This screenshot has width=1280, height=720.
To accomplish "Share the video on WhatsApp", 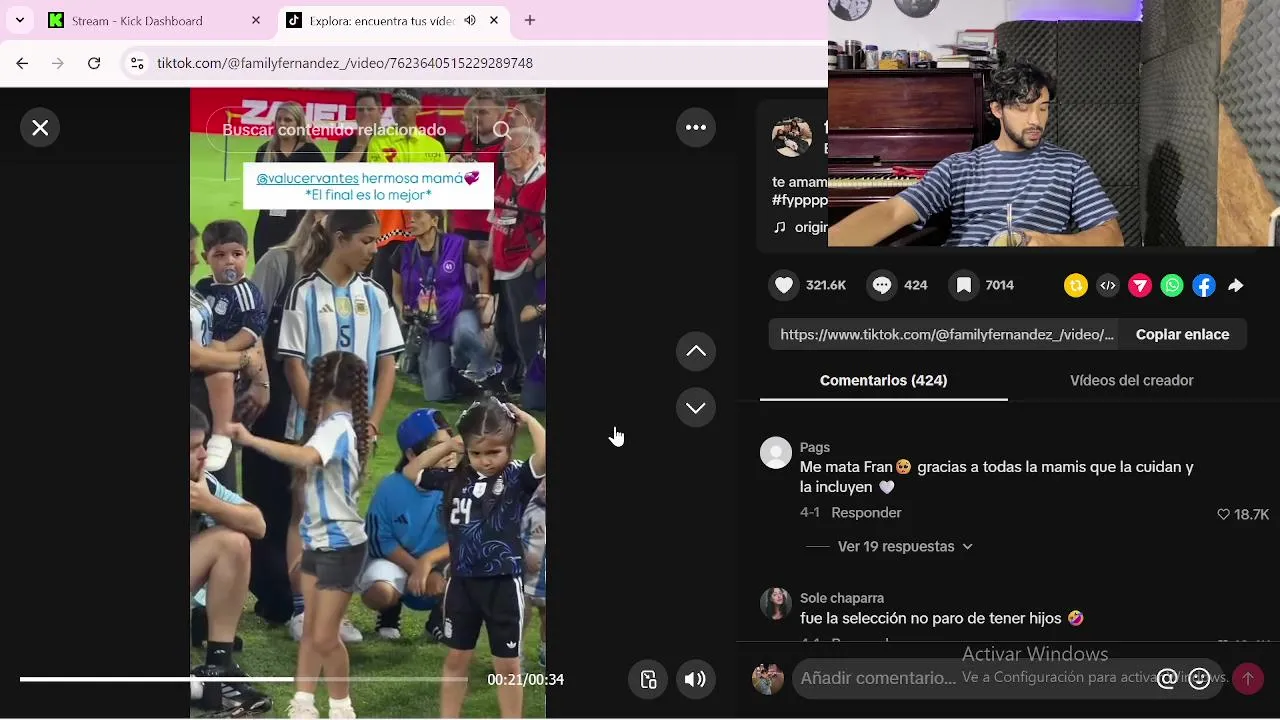I will (x=1172, y=286).
